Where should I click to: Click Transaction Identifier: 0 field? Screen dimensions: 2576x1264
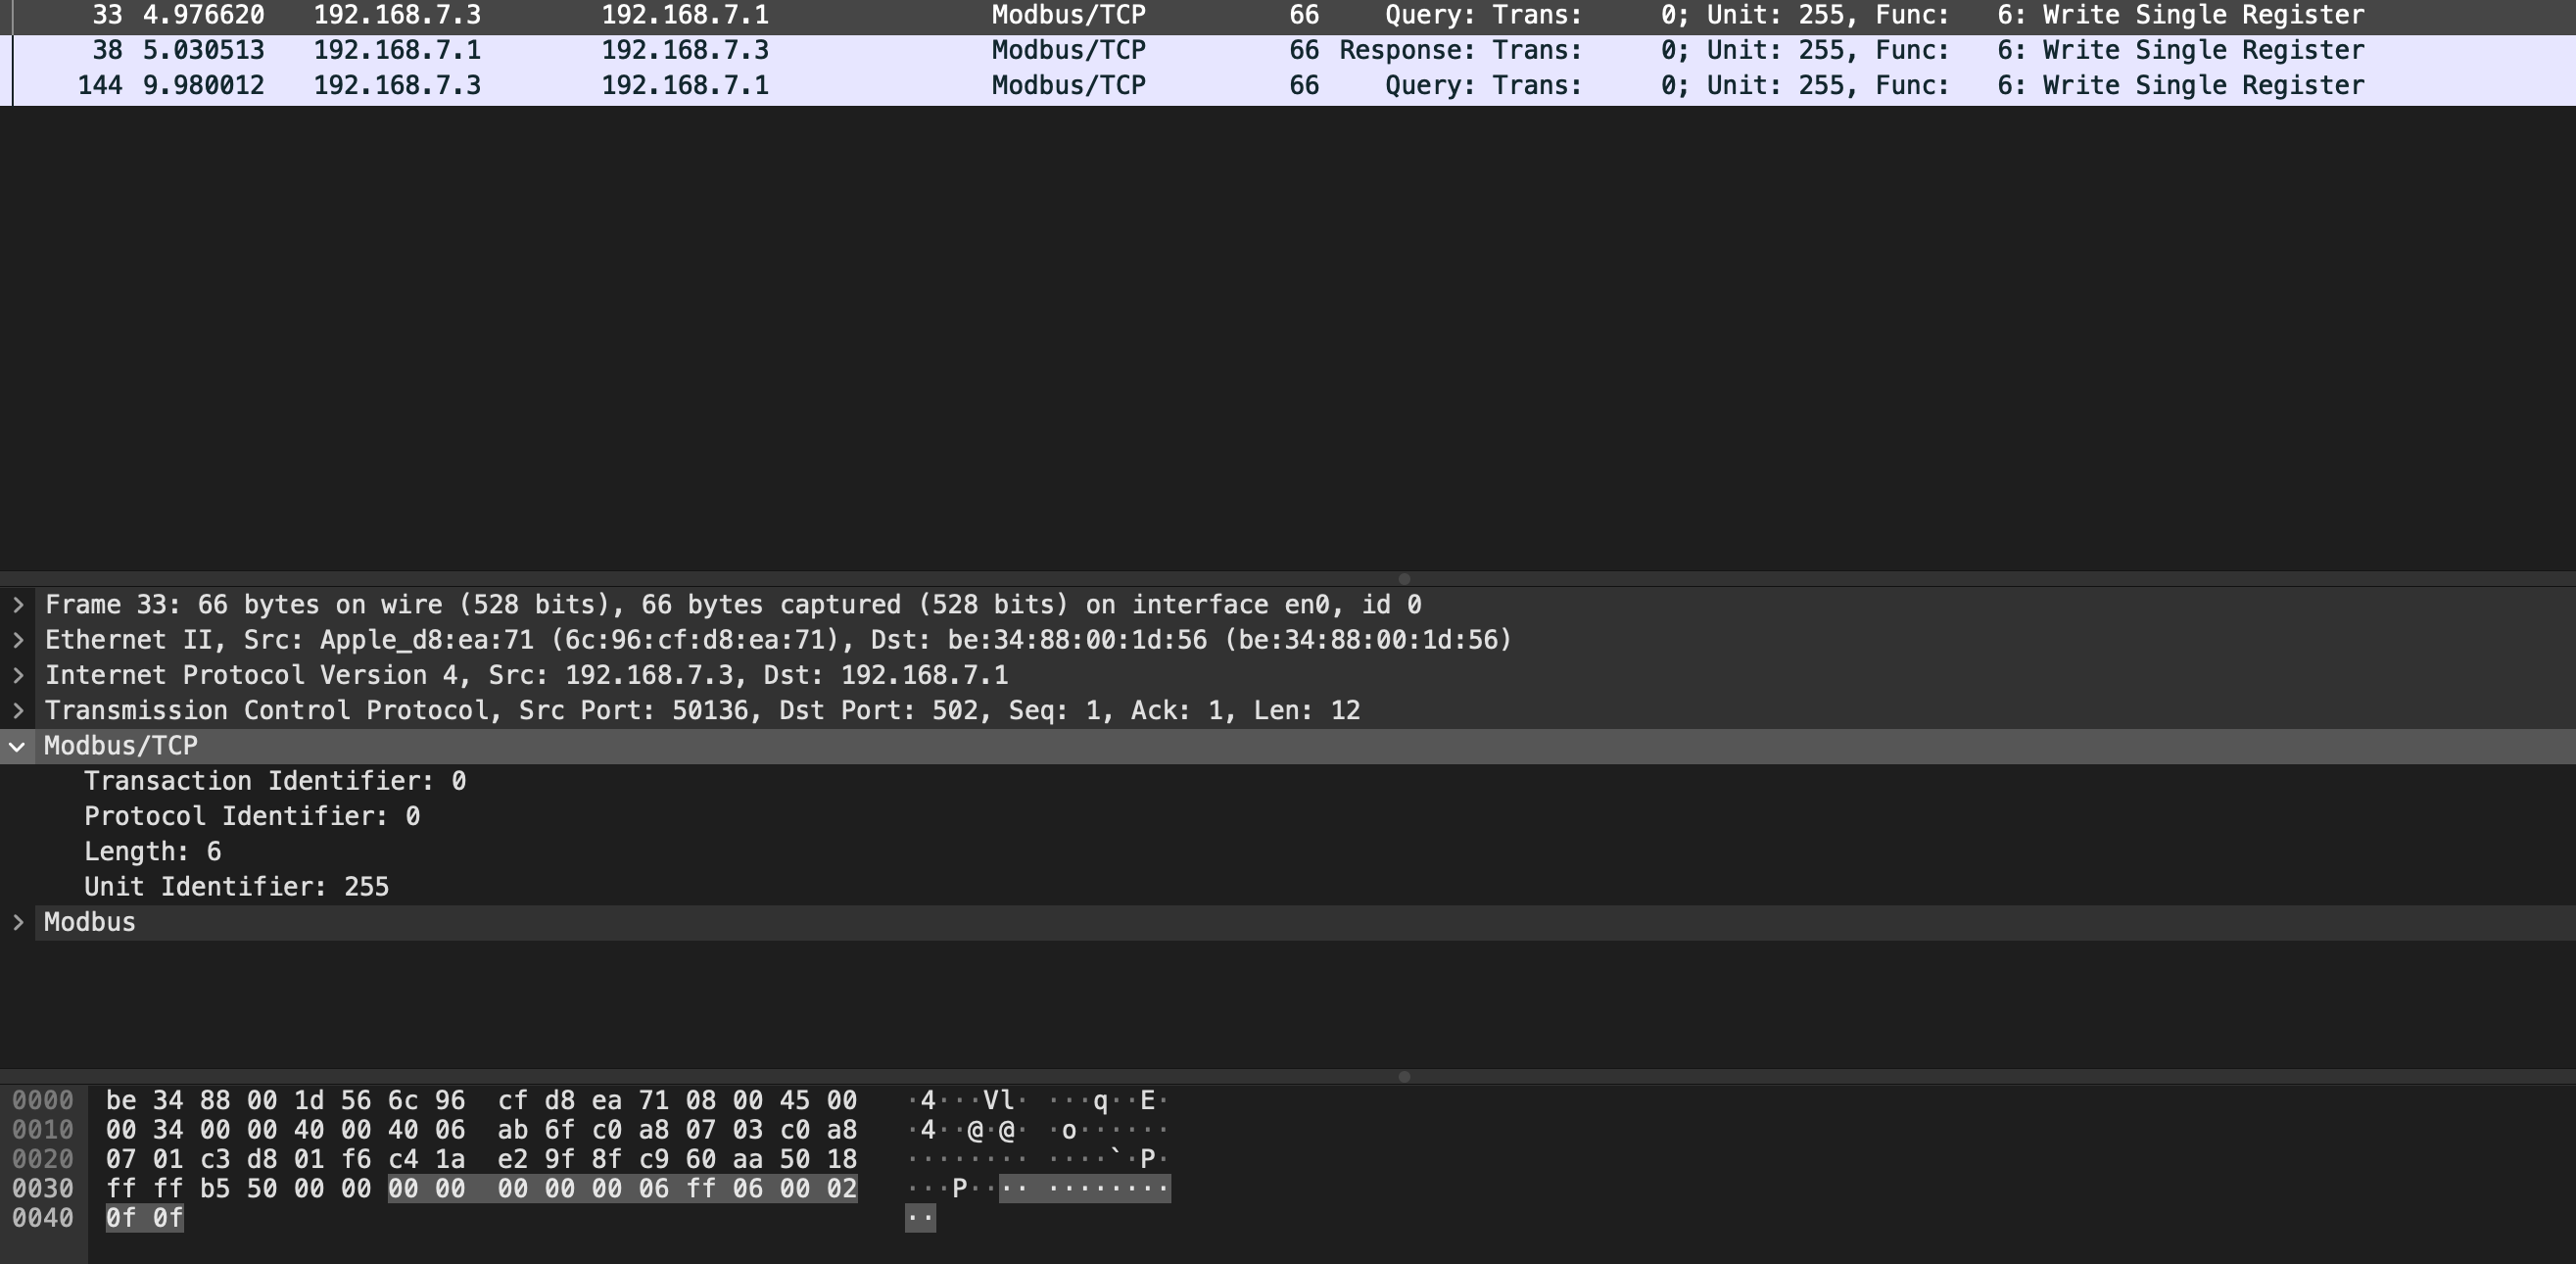(x=275, y=781)
